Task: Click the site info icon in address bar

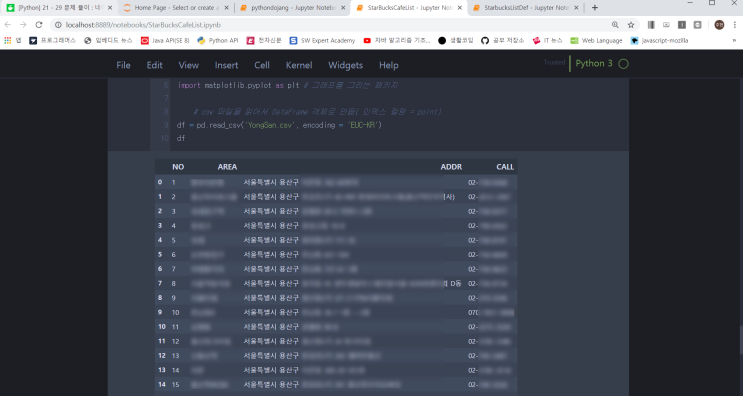Action: tap(58, 25)
